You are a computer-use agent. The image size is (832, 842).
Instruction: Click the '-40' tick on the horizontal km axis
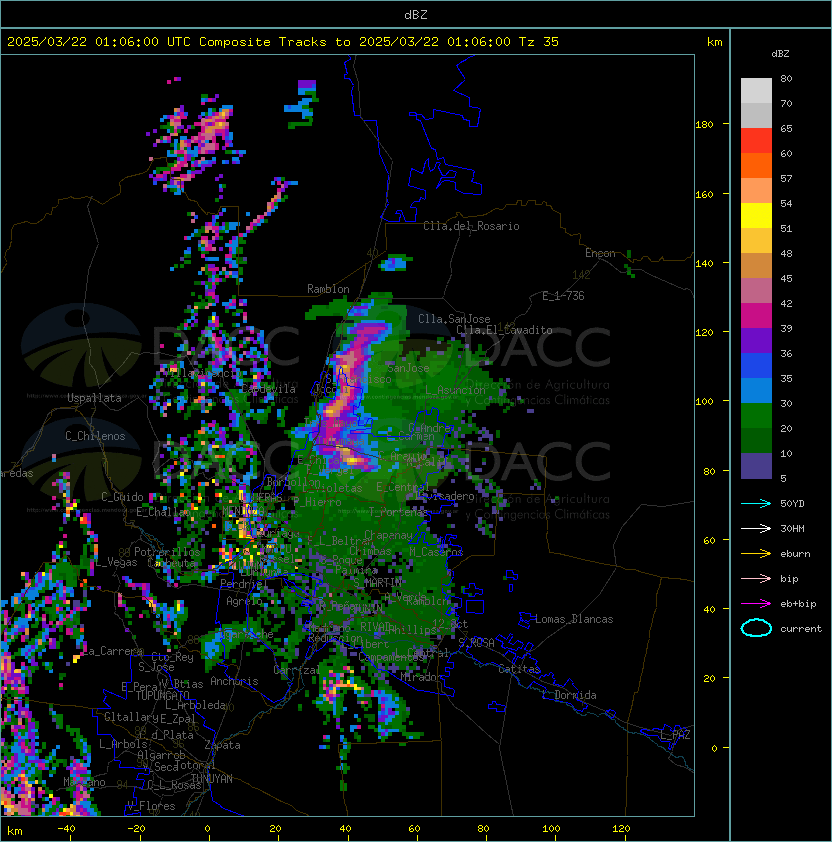(66, 829)
